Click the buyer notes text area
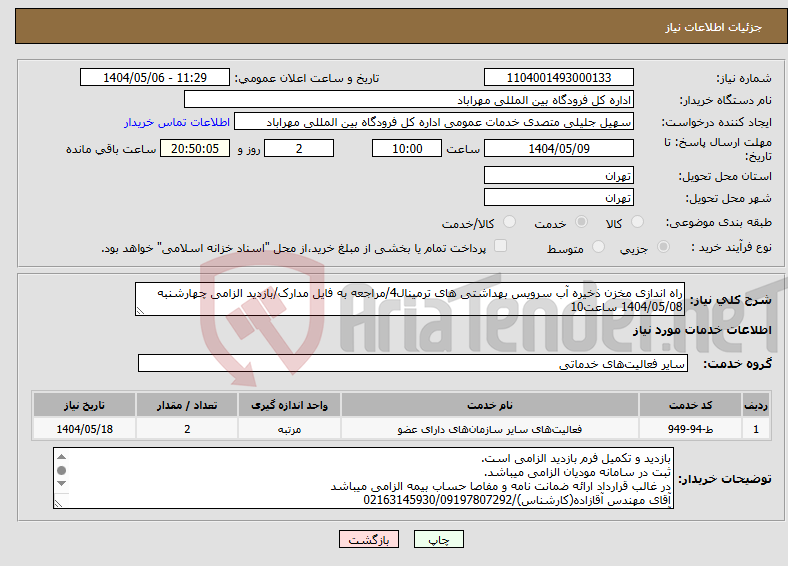The width and height of the screenshot is (788, 566). pyautogui.click(x=363, y=478)
